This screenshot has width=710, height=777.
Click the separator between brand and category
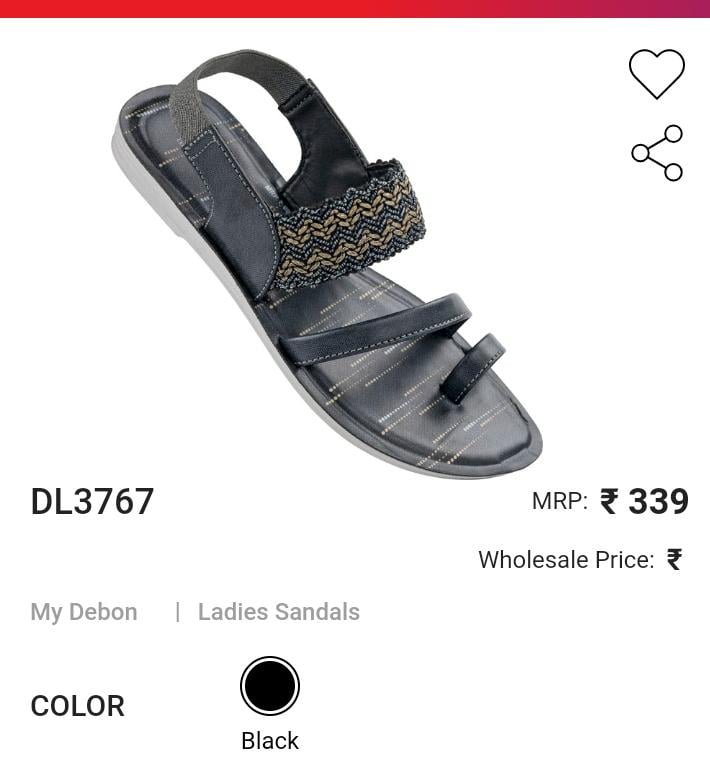click(x=177, y=612)
